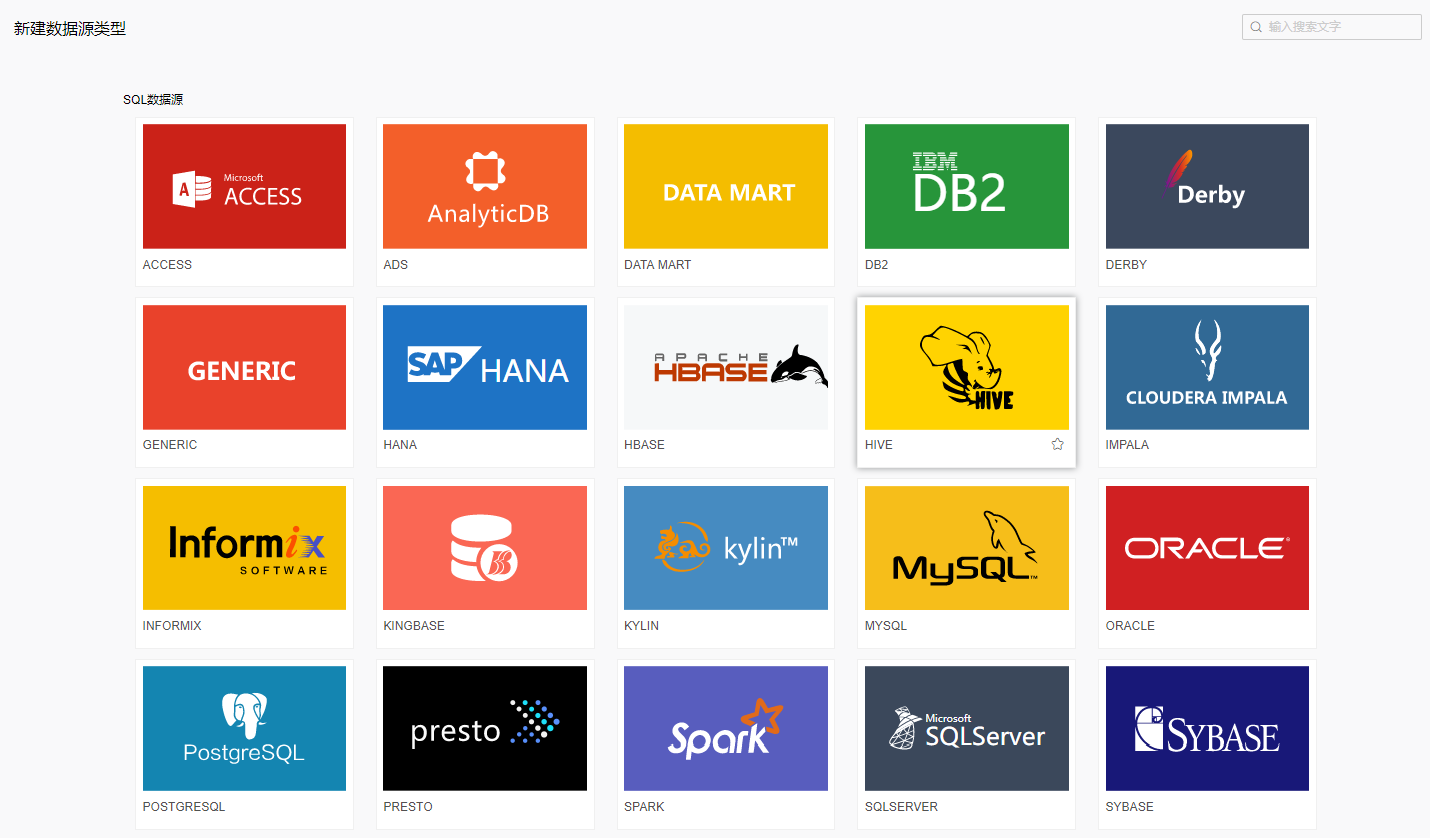Select the Informix Software logo tile
The height and width of the screenshot is (838, 1430).
(x=244, y=548)
